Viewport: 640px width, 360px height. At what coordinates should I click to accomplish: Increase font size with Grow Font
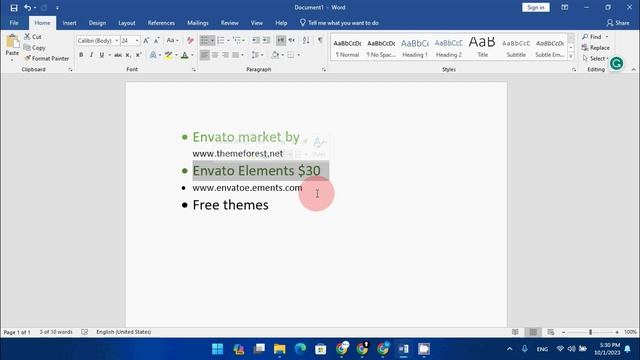click(x=146, y=40)
